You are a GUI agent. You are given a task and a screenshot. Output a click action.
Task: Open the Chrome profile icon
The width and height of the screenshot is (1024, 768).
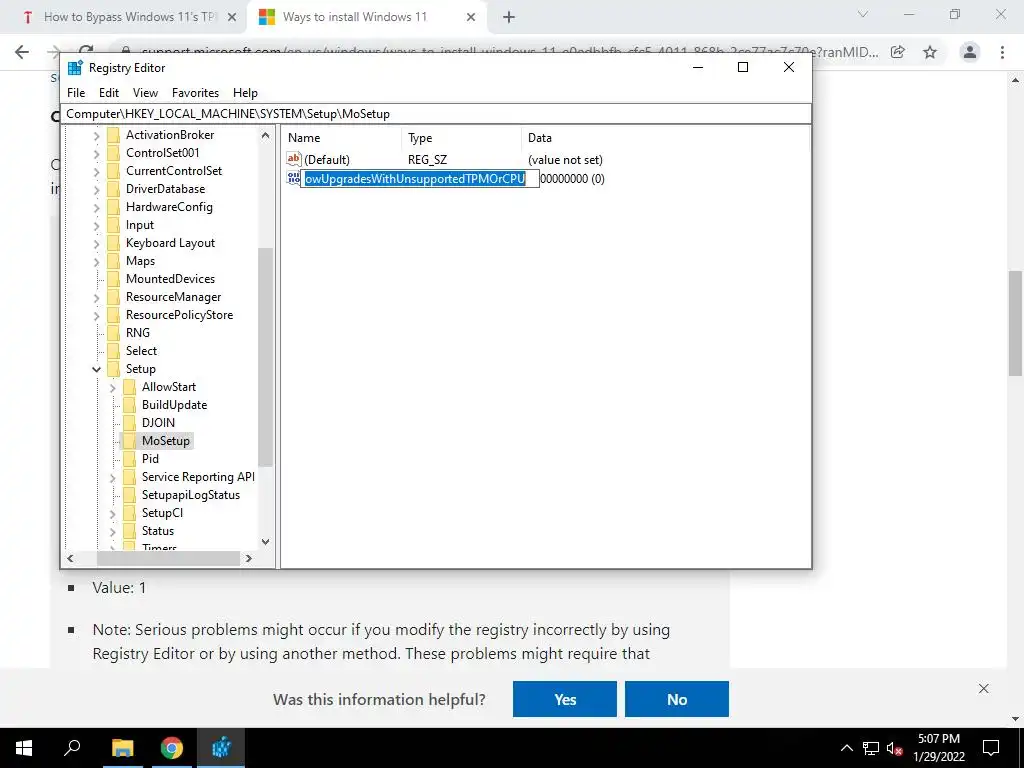[x=970, y=52]
